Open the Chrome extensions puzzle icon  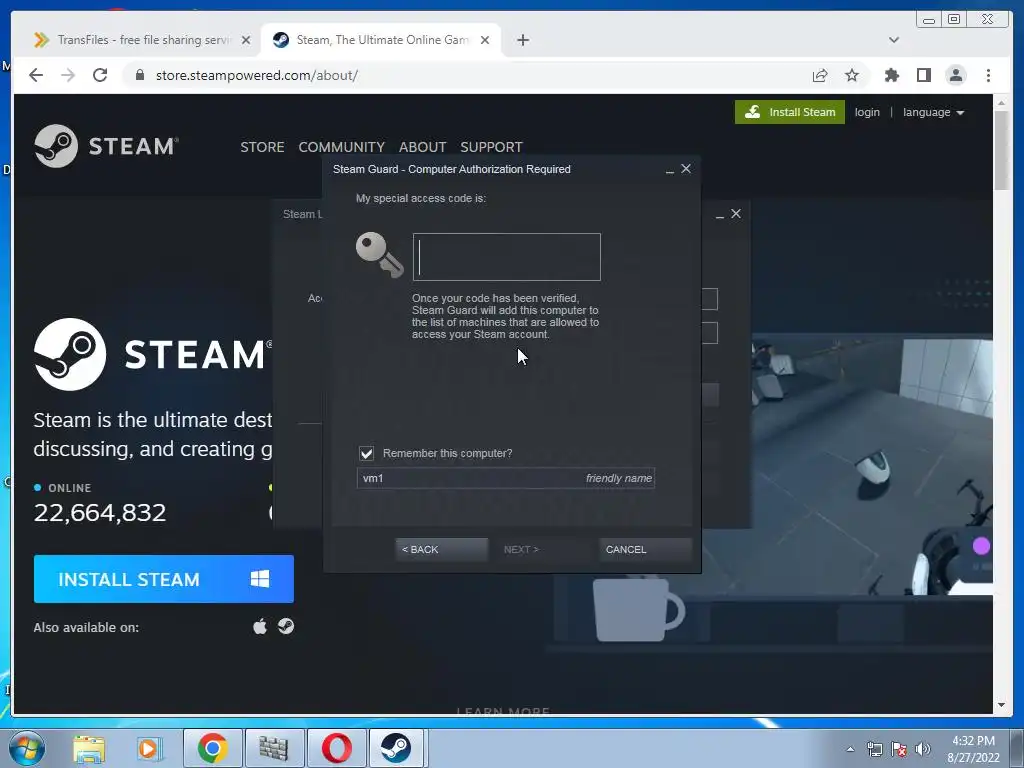[891, 75]
